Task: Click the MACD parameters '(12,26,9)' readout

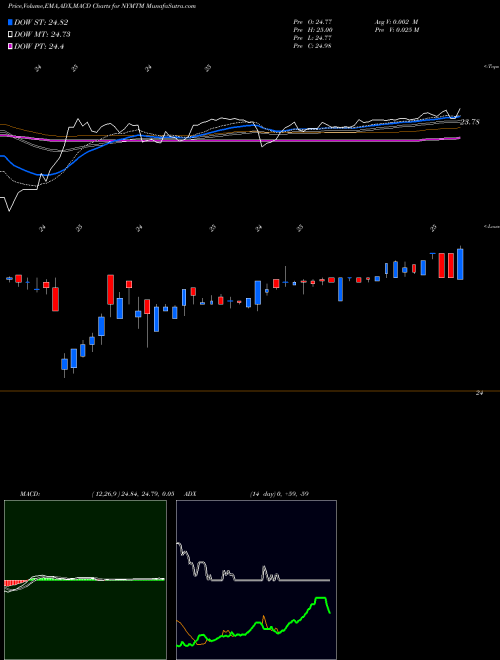Action: (x=133, y=494)
